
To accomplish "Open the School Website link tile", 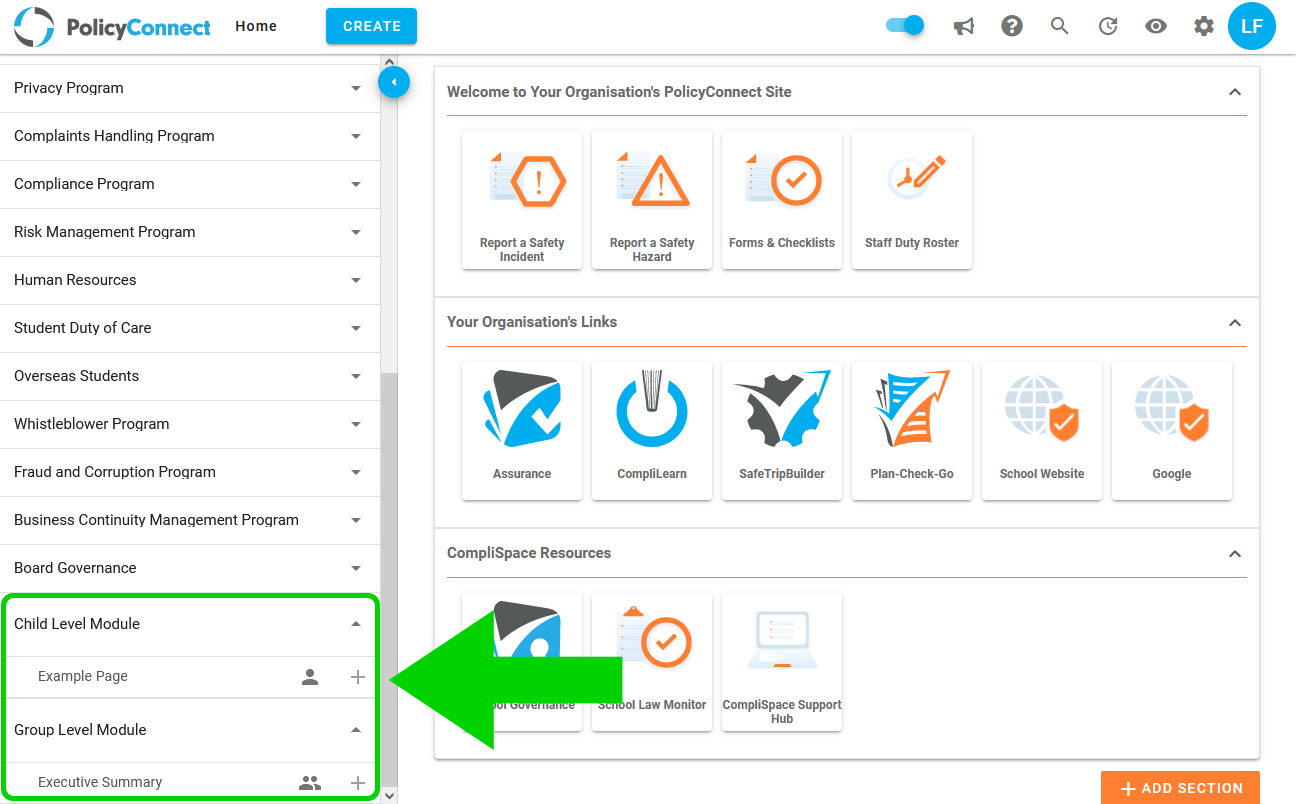I will point(1042,431).
